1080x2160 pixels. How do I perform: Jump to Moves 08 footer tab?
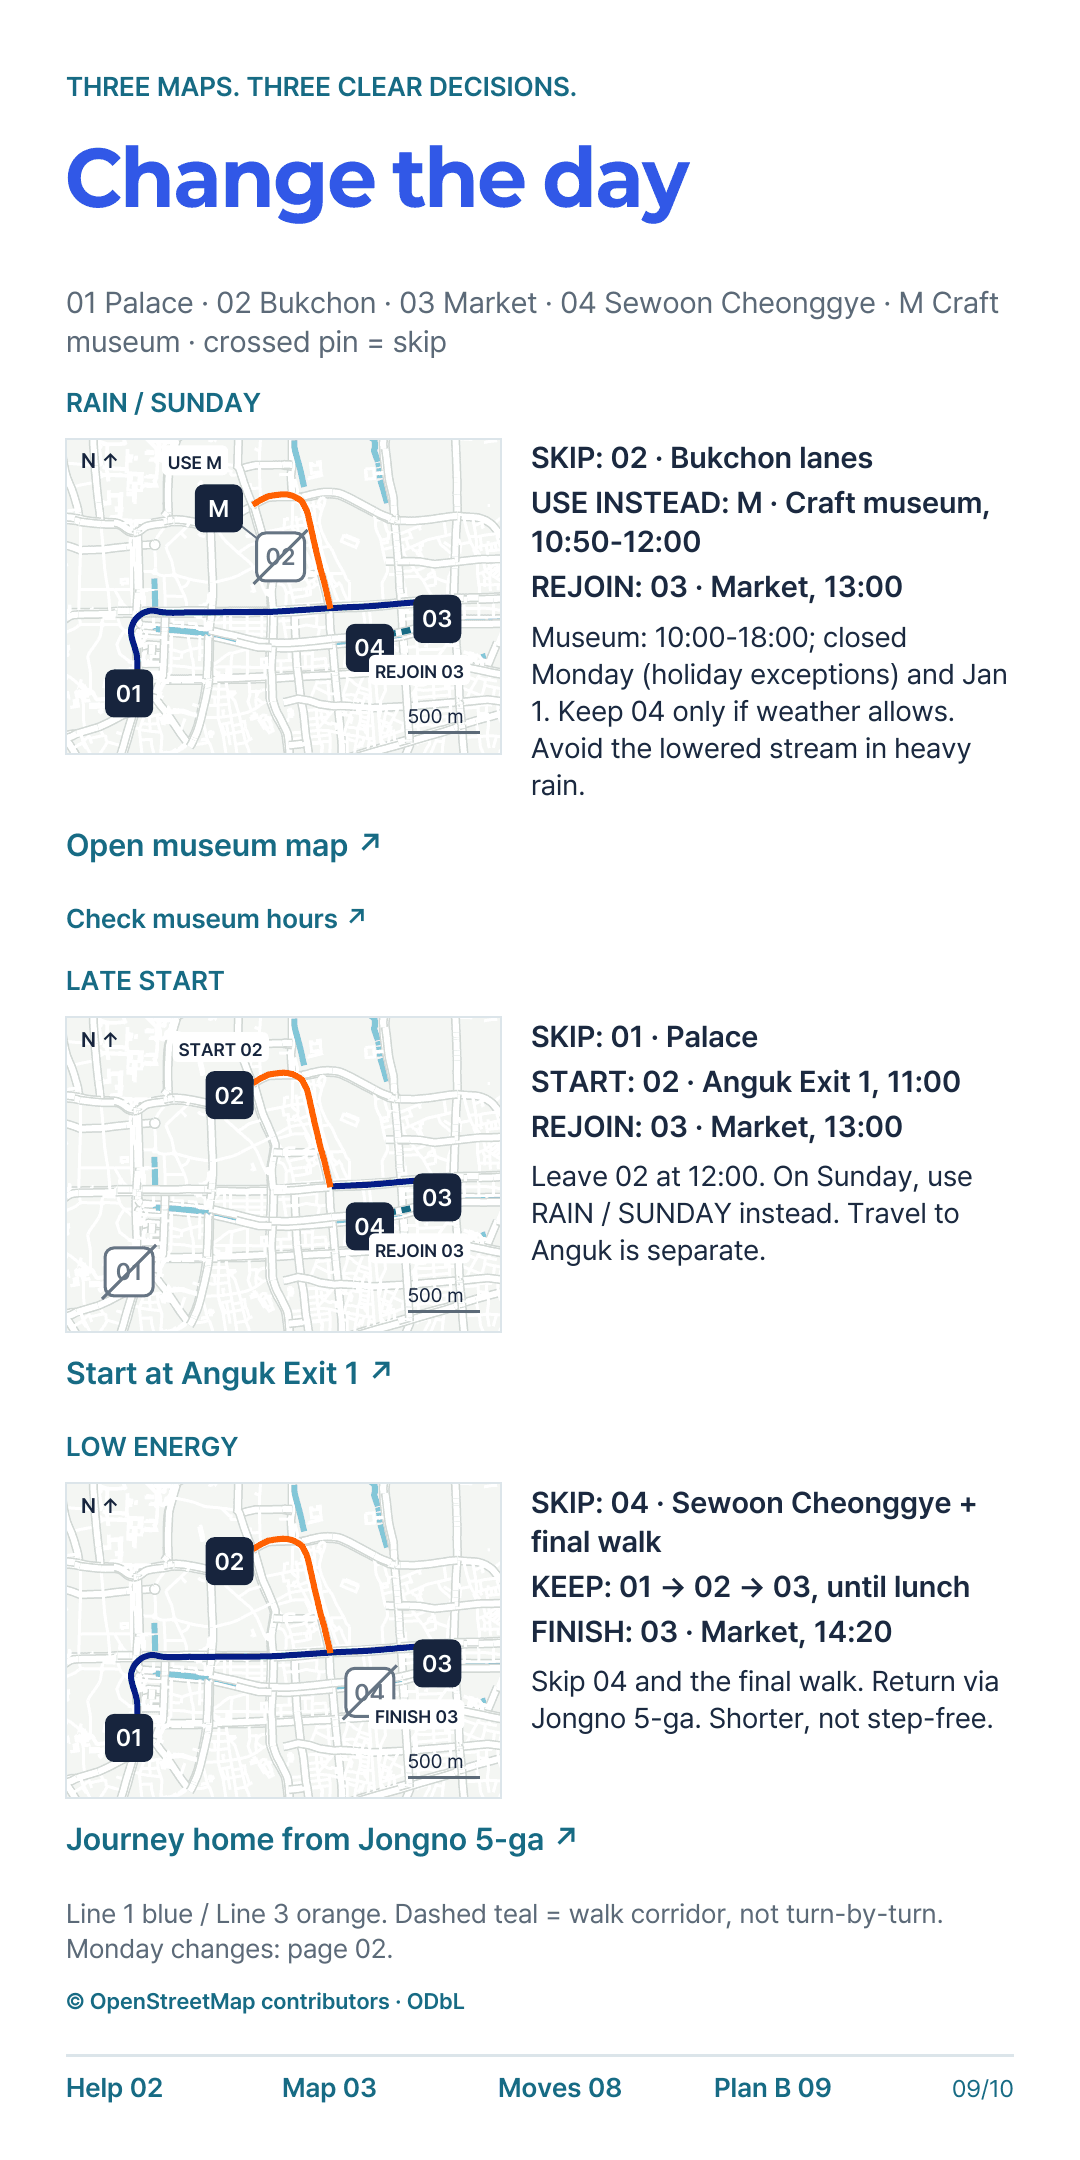click(559, 2087)
